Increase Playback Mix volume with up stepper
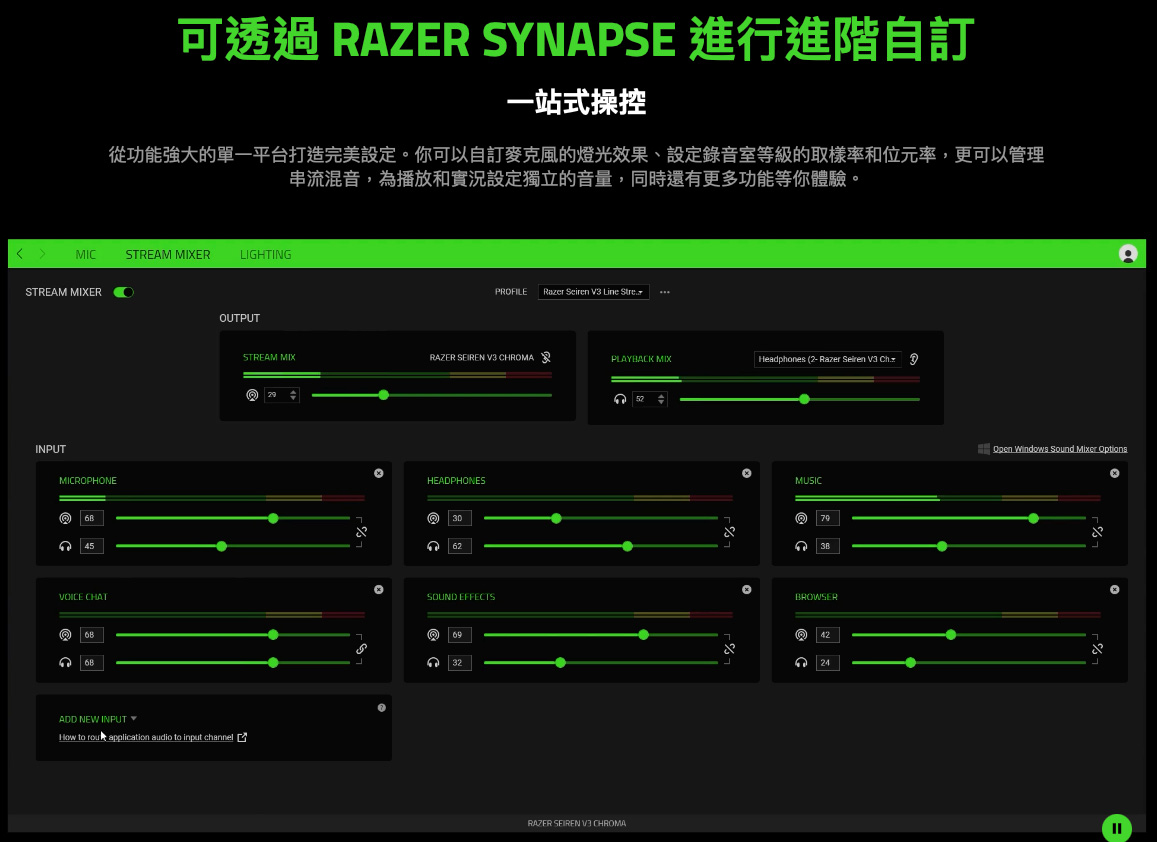This screenshot has height=842, width=1157. tap(661, 396)
